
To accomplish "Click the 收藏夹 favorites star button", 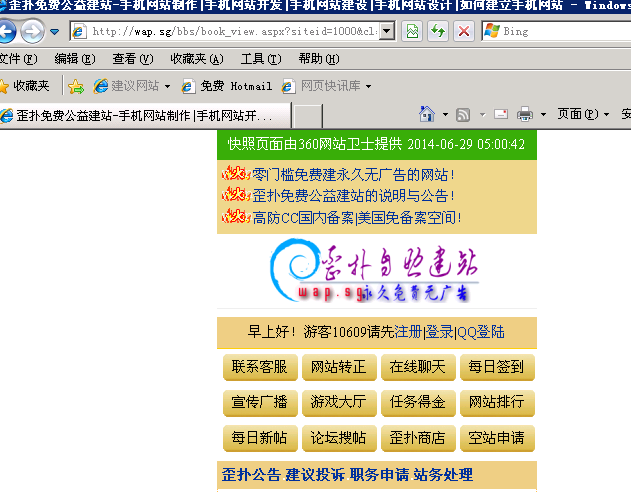I will tap(25, 86).
